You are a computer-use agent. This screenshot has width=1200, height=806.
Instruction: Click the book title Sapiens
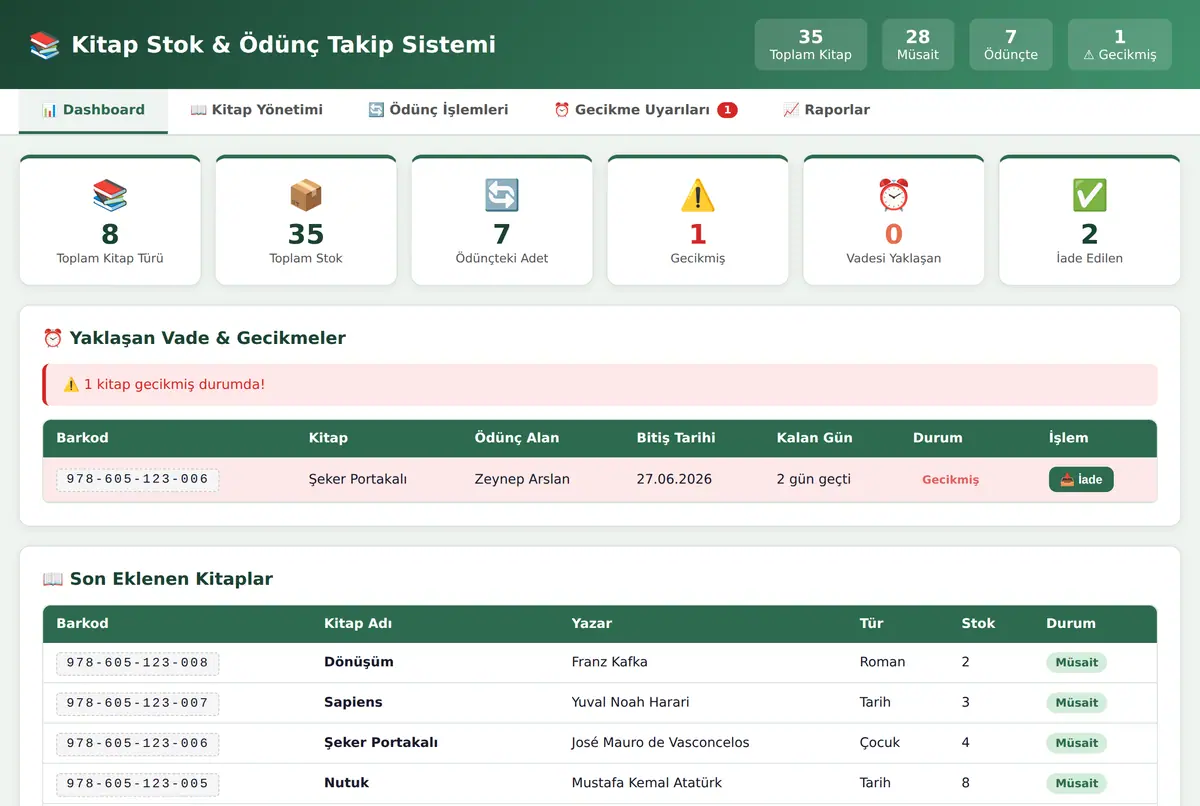click(x=353, y=702)
